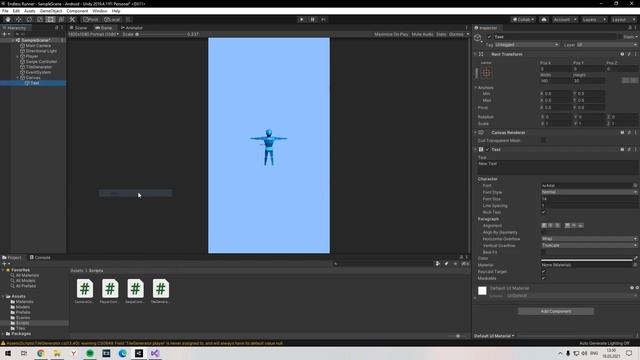The width and height of the screenshot is (640, 360).
Task: Open Unity from the Windows taskbar
Action: pyautogui.click(x=139, y=353)
